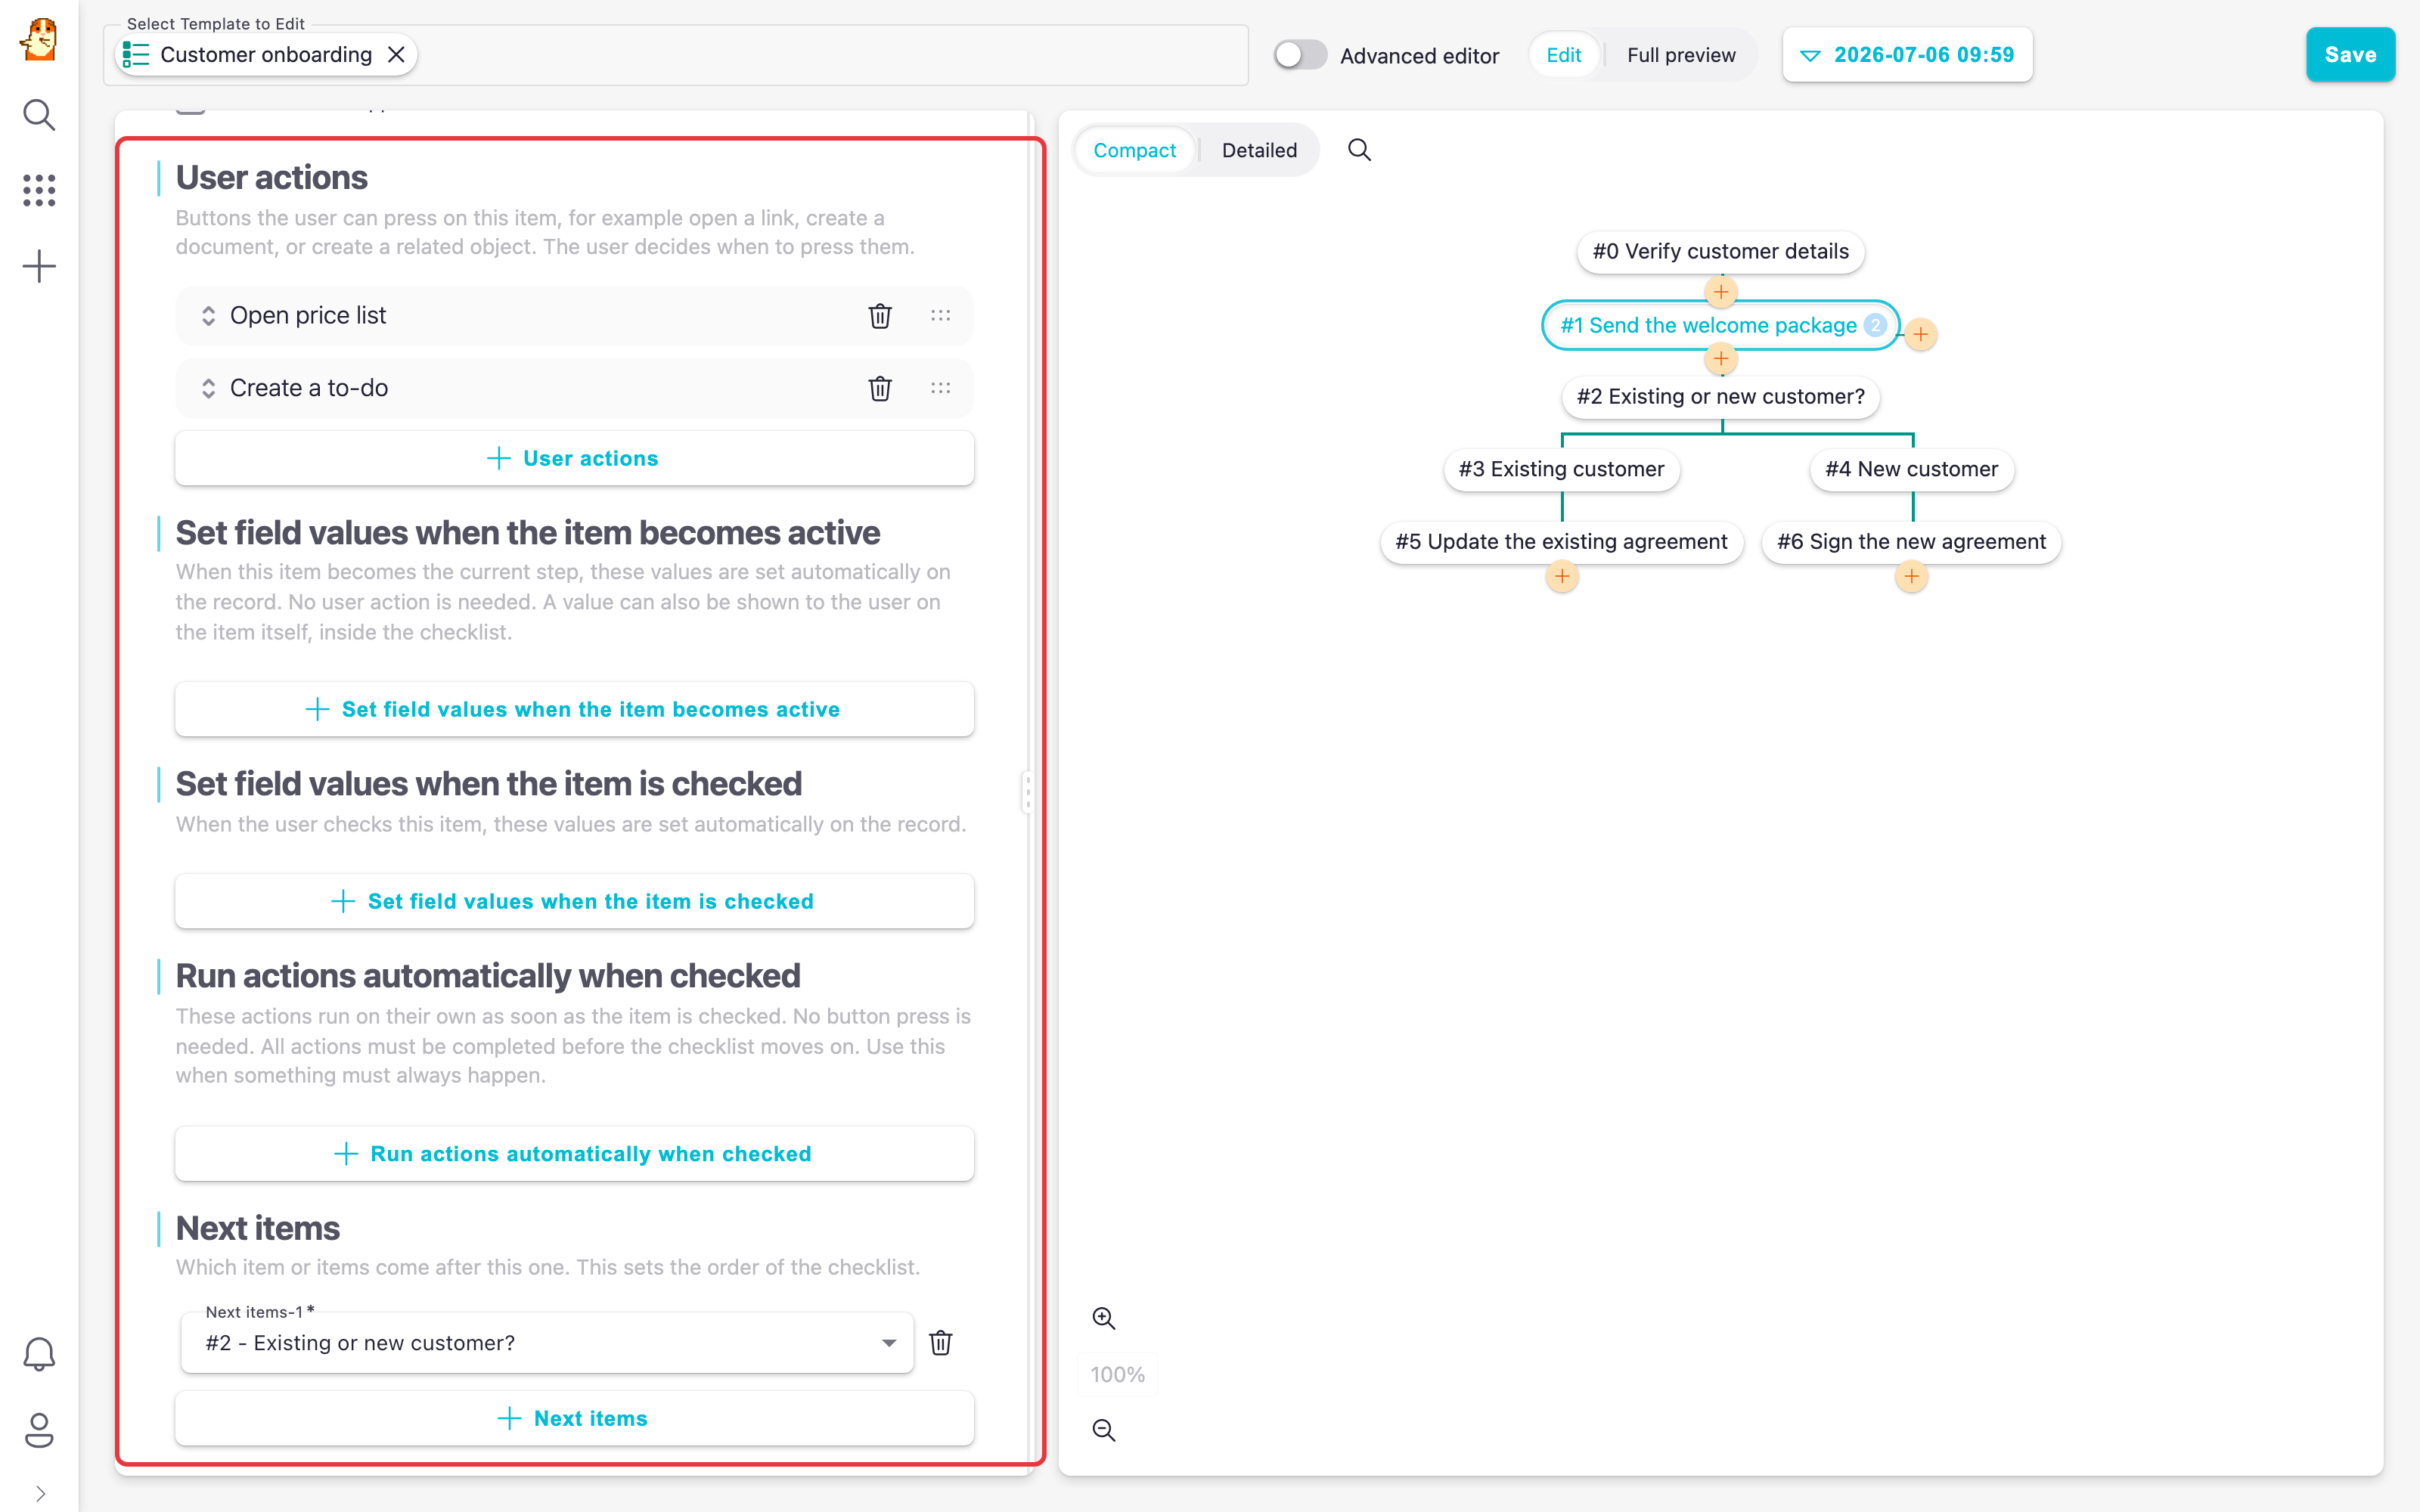Click the Customer onboarding template icon

pos(135,54)
